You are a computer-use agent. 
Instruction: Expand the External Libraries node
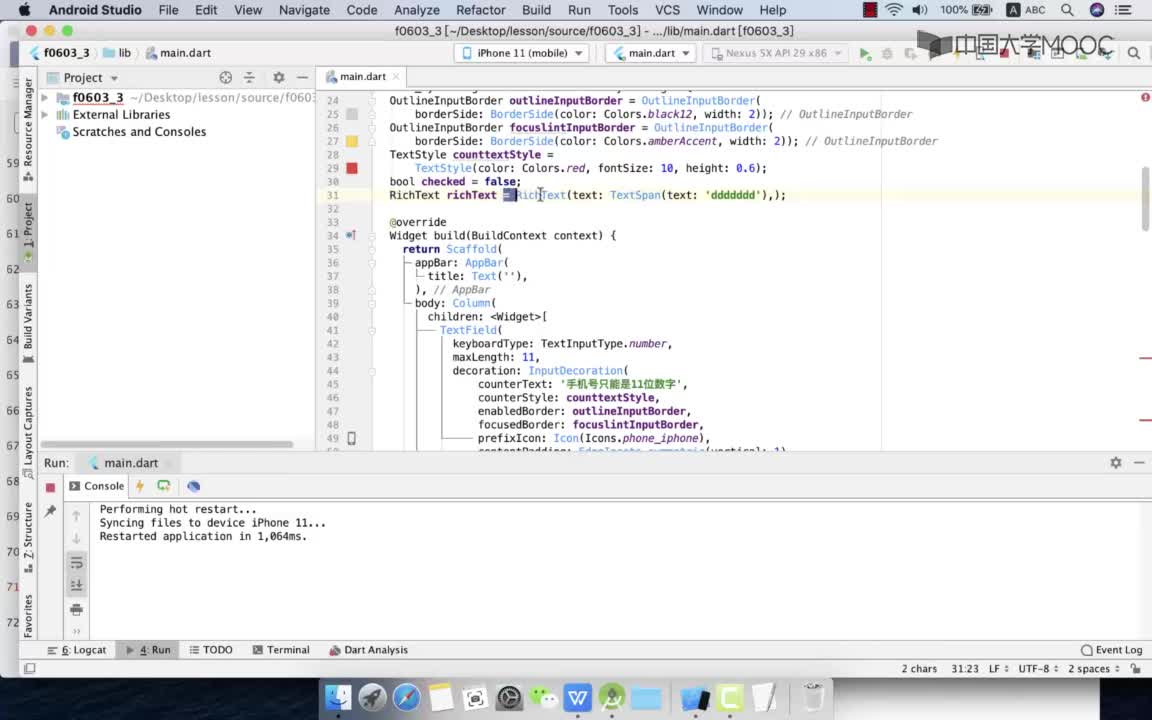45,115
